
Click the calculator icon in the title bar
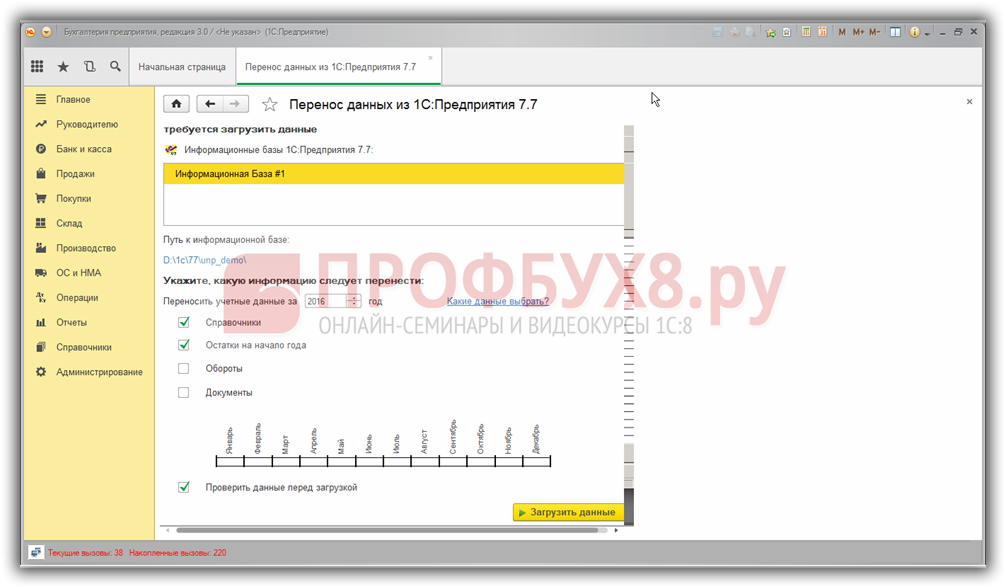[806, 31]
